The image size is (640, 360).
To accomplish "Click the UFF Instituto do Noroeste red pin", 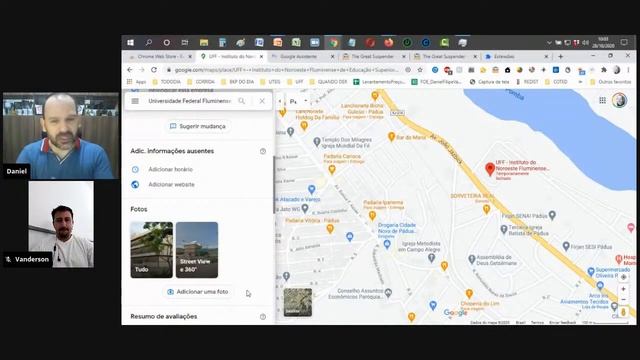I will pos(490,169).
